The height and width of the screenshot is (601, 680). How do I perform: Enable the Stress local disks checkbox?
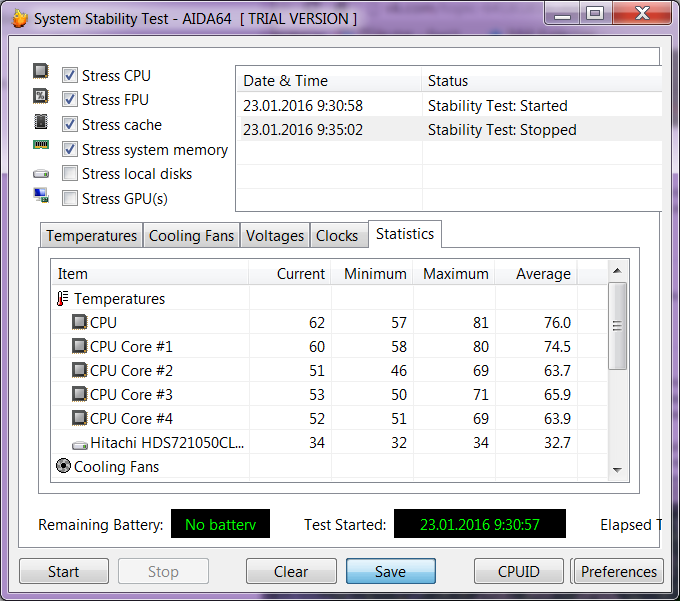click(70, 173)
